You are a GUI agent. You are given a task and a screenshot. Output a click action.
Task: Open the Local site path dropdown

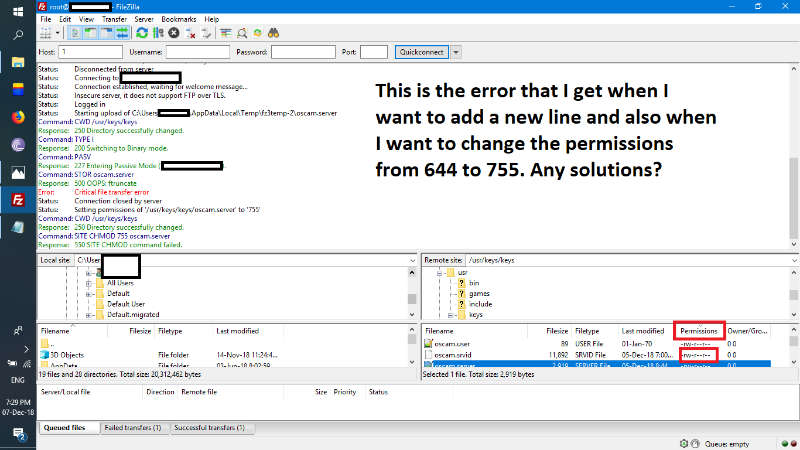pyautogui.click(x=412, y=260)
